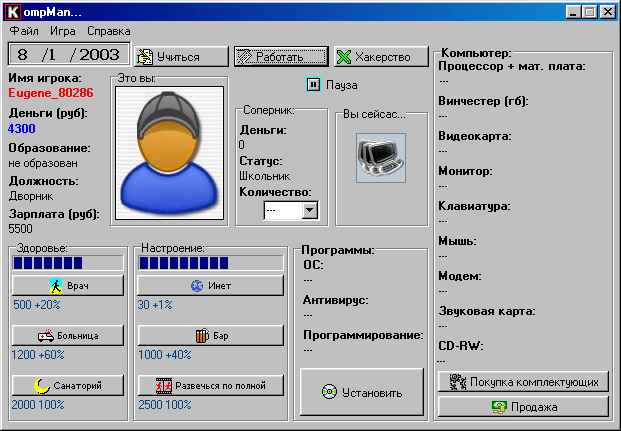Open the Файл menu
Viewport: 621px width, 431px height.
(24, 31)
